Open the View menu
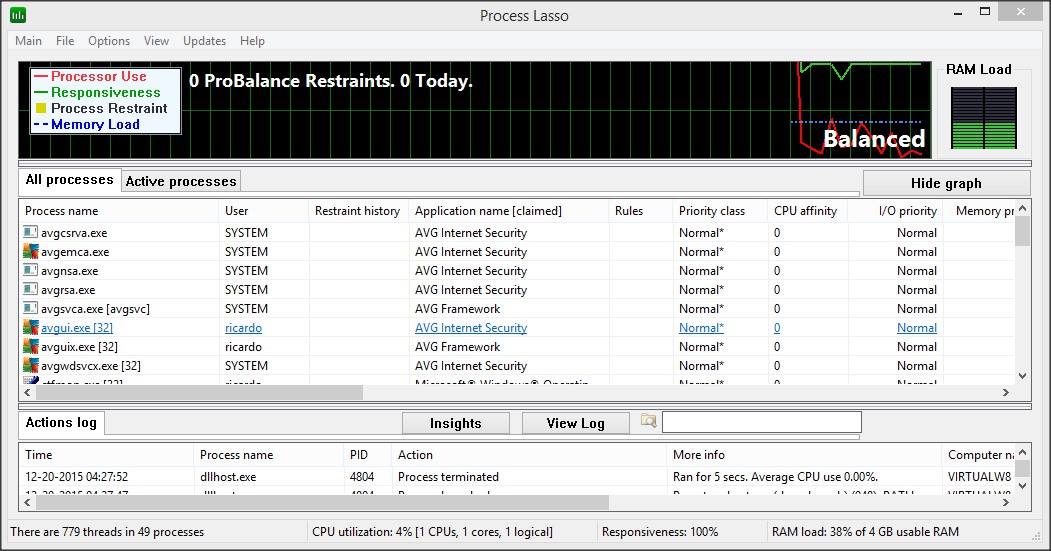 click(x=156, y=41)
